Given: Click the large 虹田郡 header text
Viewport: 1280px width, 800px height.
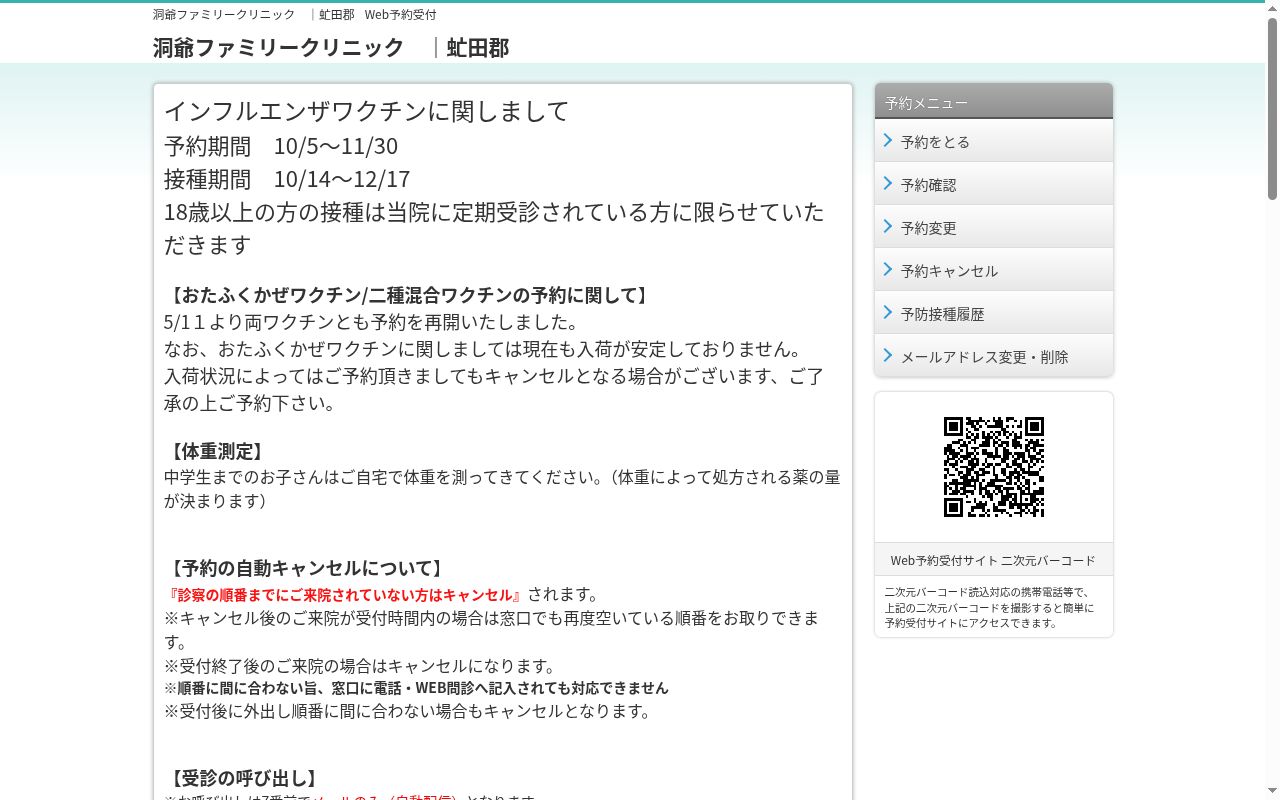Looking at the screenshot, I should (x=478, y=47).
